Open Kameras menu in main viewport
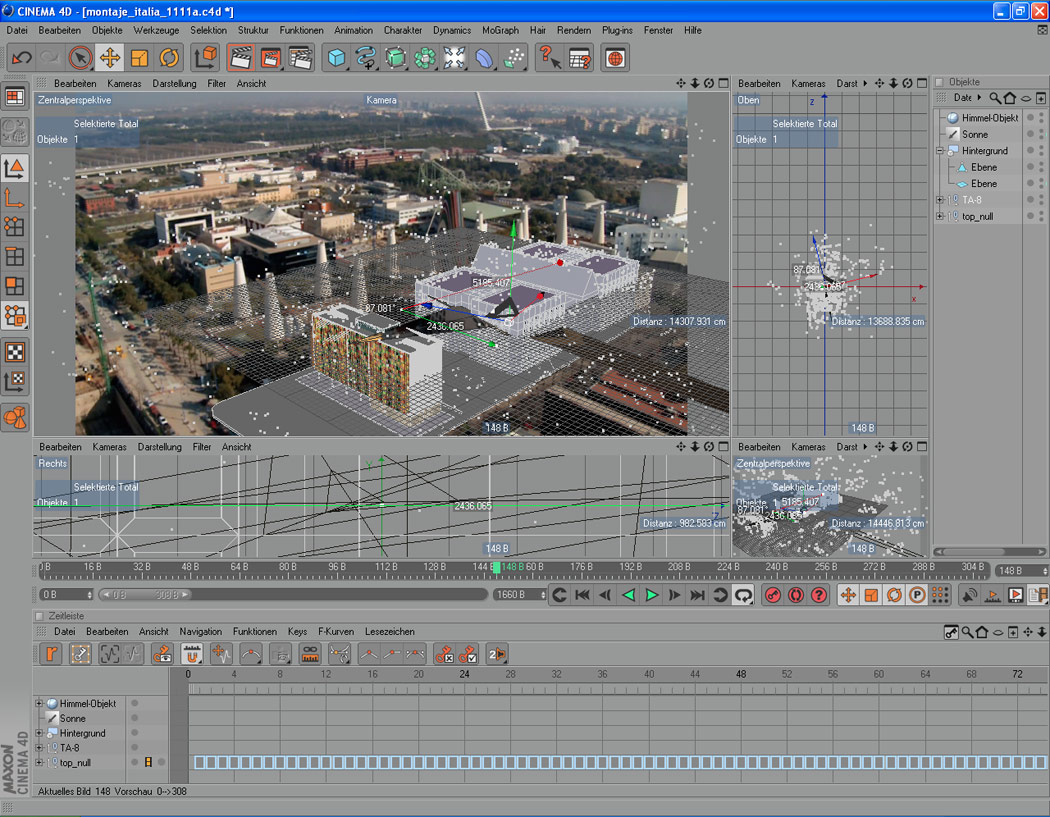 point(125,84)
